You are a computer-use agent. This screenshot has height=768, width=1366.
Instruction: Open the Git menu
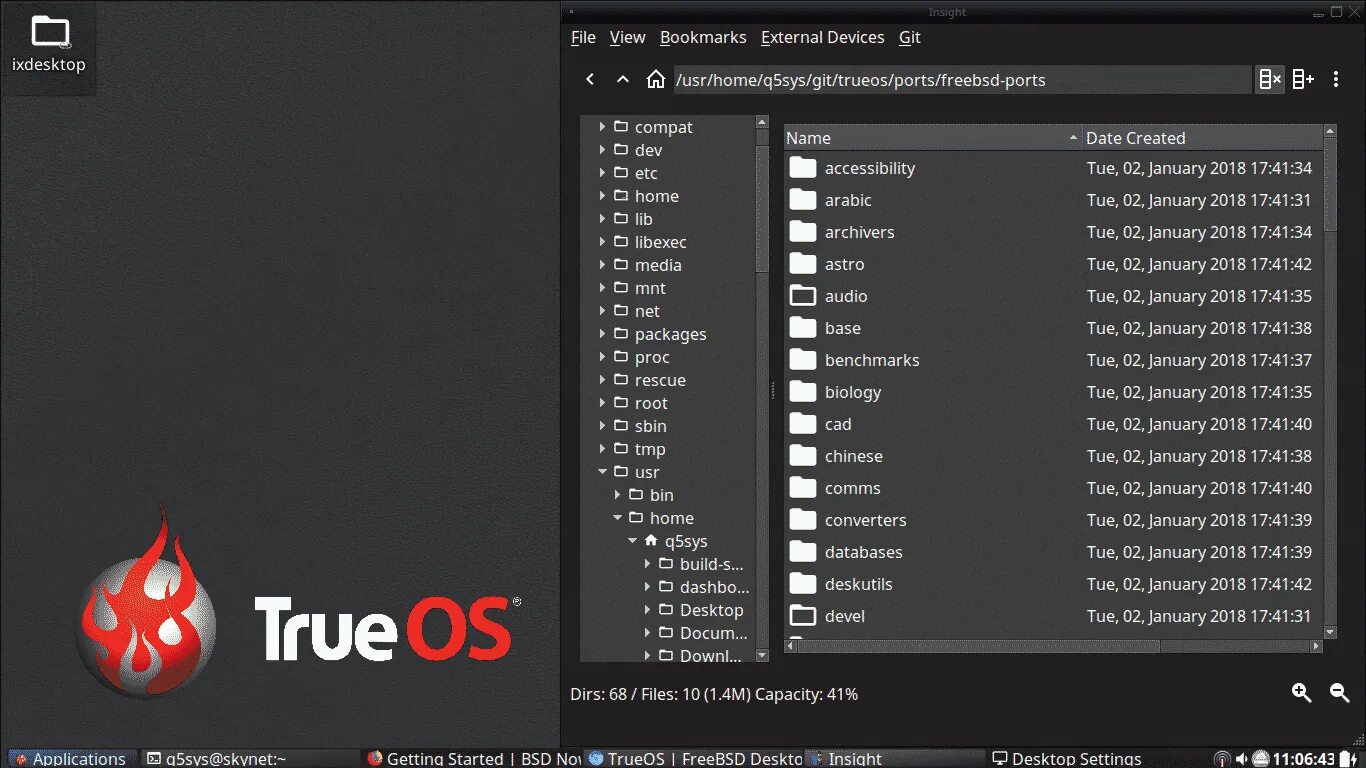tap(909, 37)
